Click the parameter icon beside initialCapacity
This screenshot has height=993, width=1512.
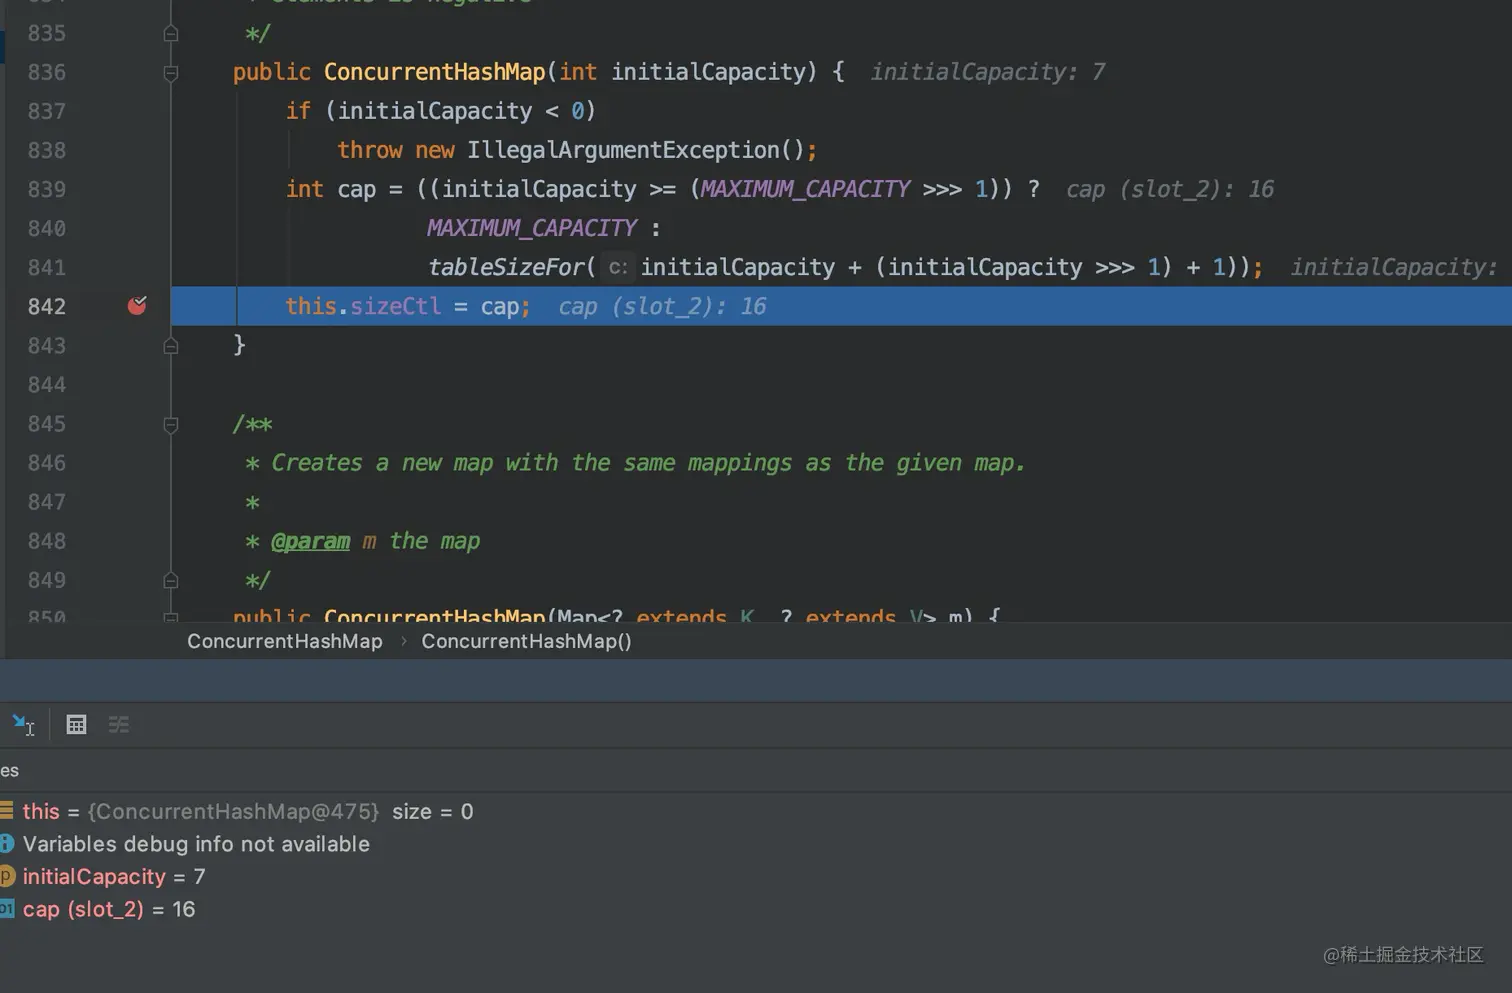[6, 876]
